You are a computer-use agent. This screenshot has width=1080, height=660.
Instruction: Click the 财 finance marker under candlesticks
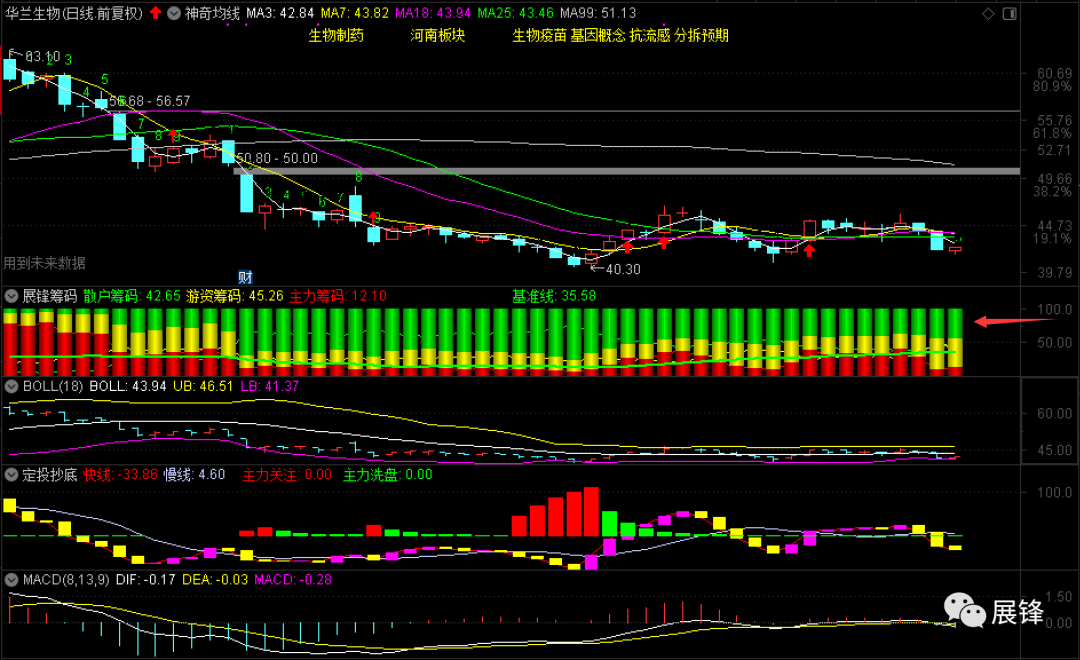coord(245,277)
